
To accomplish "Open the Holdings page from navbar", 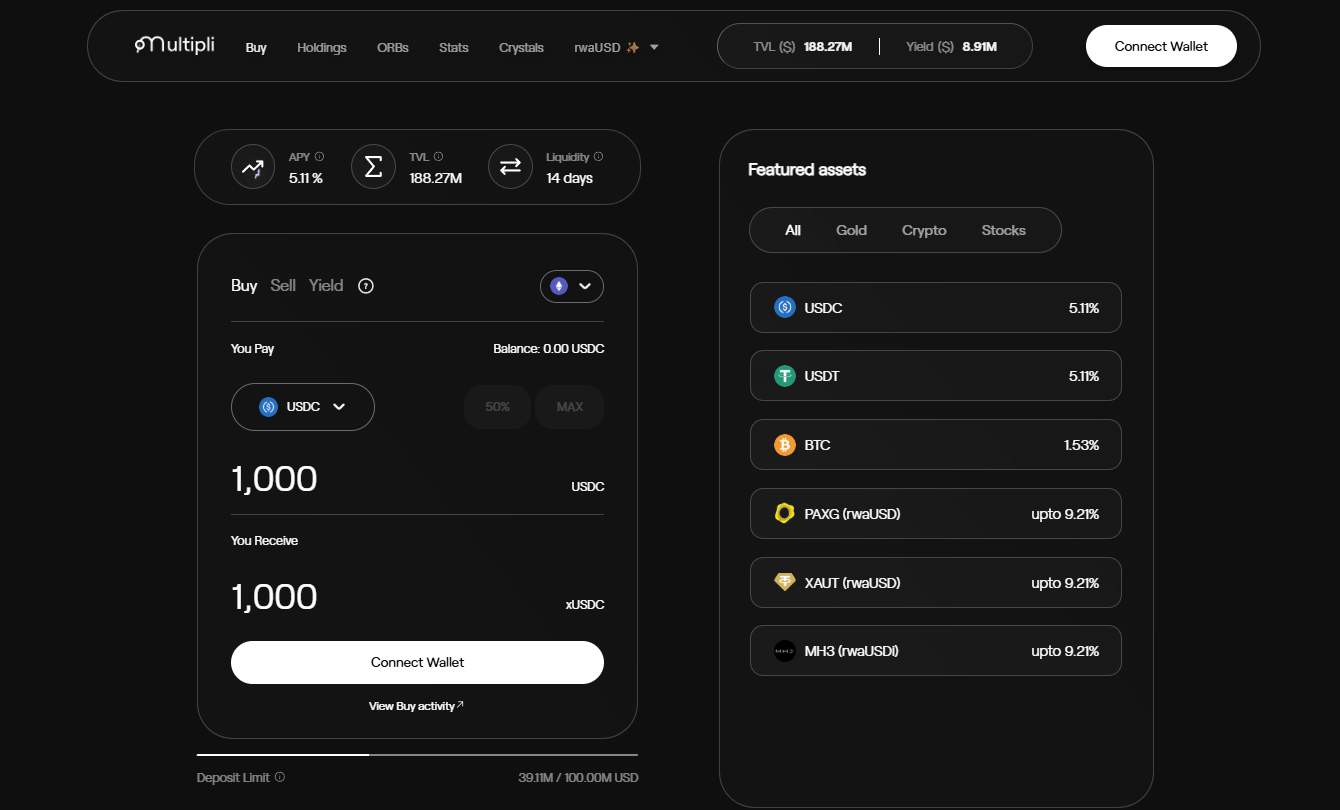I will 322,47.
